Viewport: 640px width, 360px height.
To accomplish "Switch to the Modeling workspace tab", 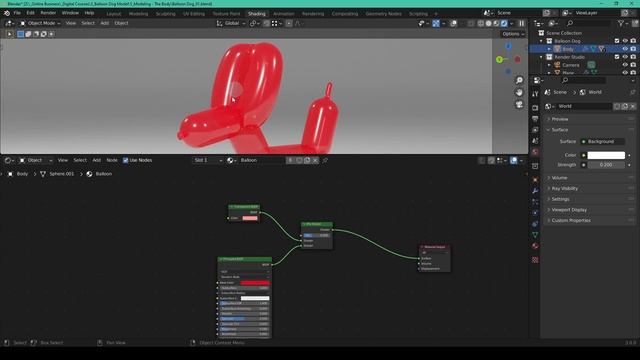I will [x=138, y=13].
